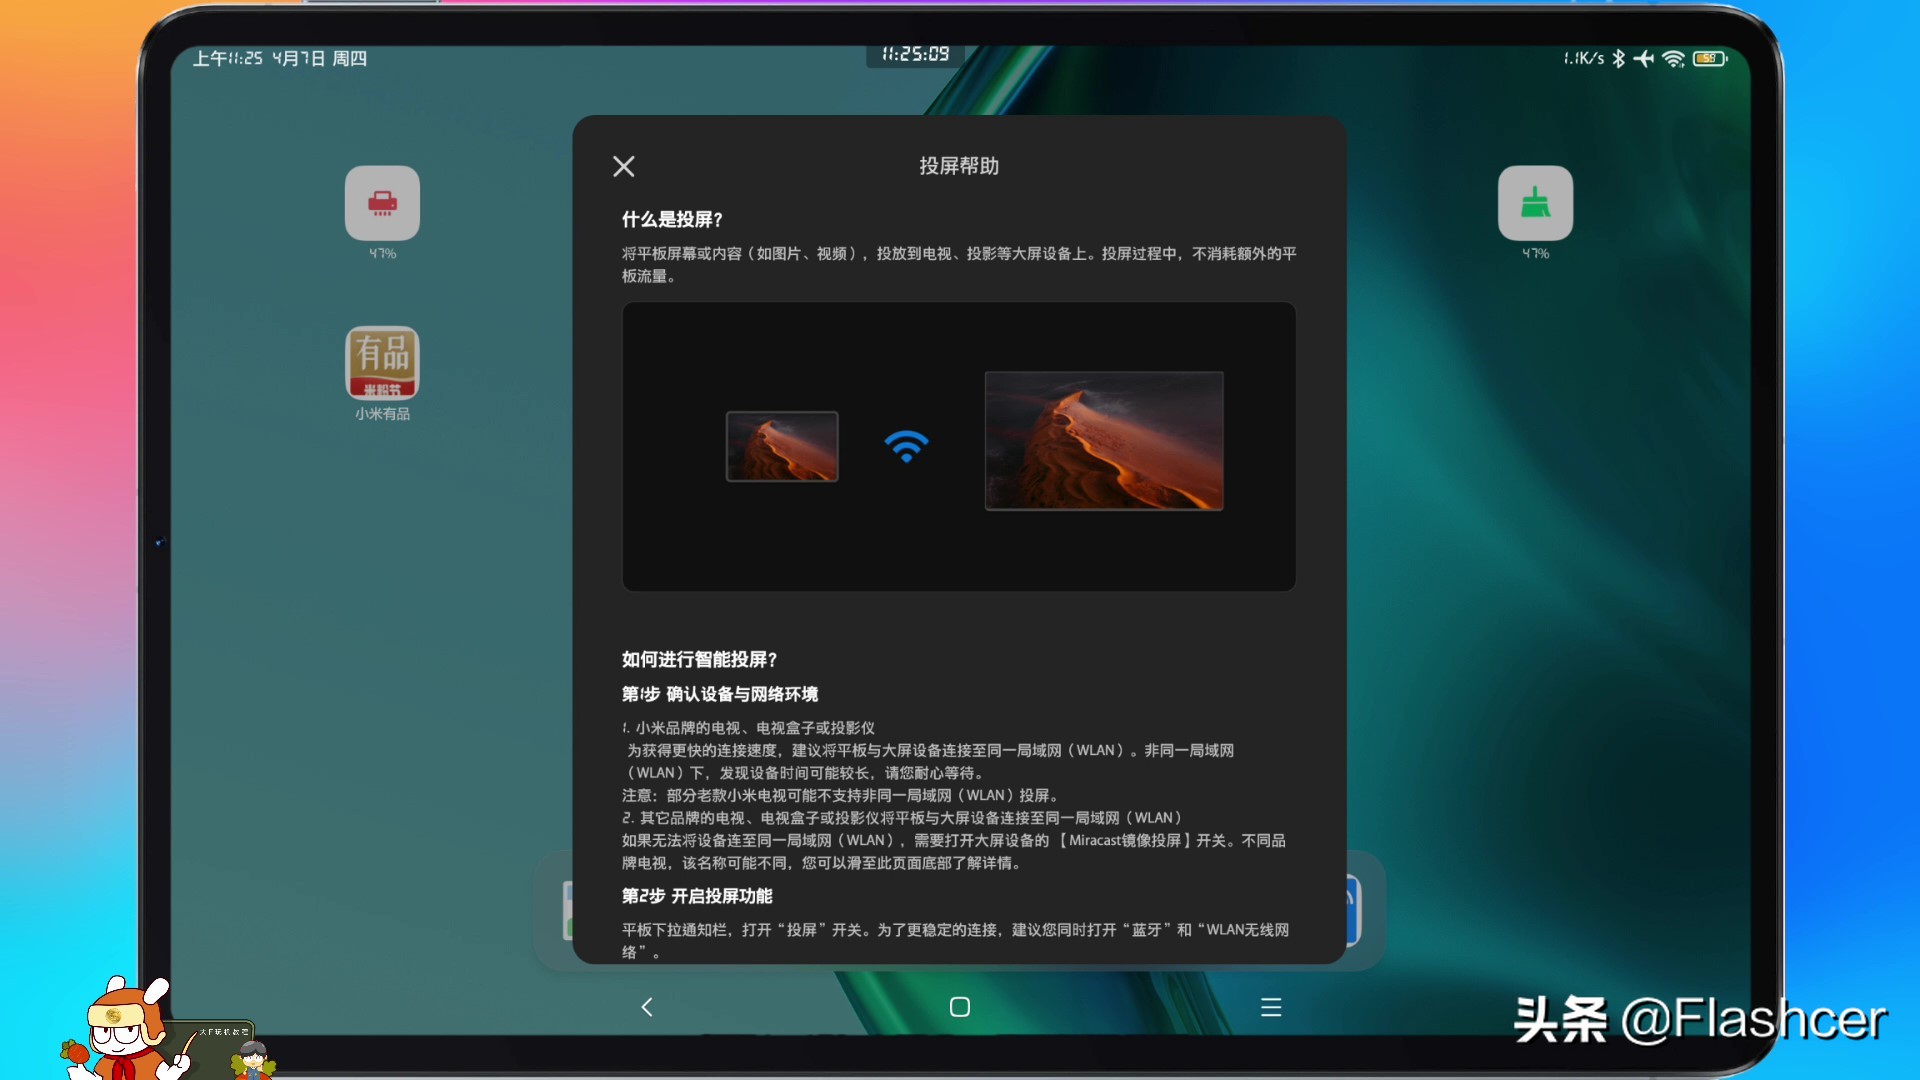Tap the home navigation square button

(960, 1007)
